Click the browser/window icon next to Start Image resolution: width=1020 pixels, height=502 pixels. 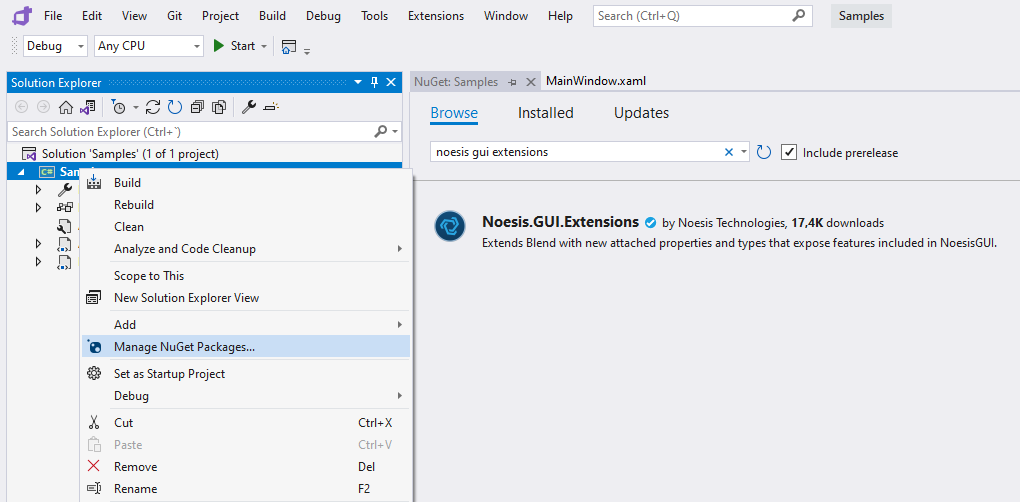tap(289, 47)
